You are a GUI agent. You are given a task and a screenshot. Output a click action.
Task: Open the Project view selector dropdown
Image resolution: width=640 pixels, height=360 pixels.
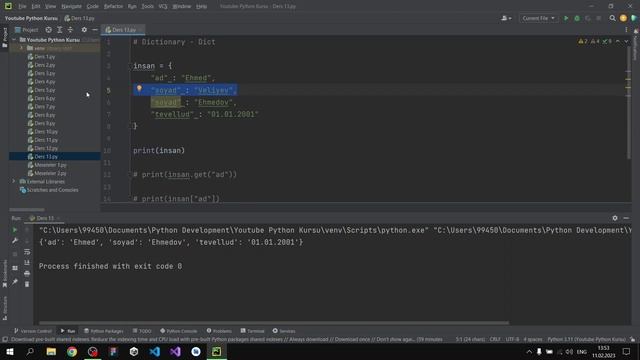[27, 30]
